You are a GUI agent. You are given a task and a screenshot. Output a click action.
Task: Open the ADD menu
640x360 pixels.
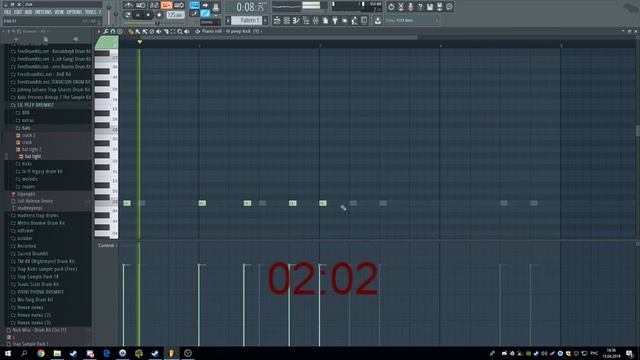(x=28, y=12)
